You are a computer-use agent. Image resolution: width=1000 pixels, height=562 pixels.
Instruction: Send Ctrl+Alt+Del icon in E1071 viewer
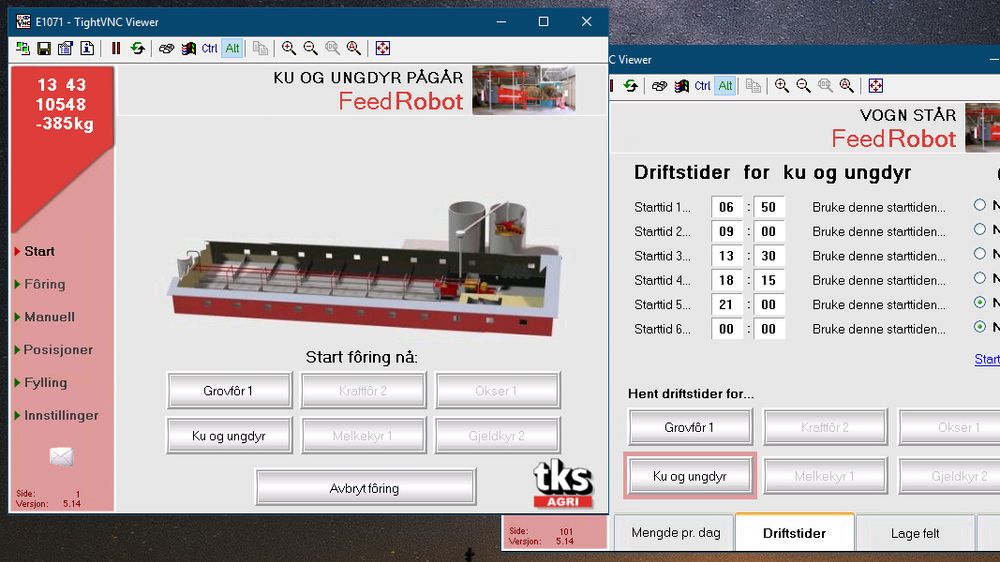[166, 48]
